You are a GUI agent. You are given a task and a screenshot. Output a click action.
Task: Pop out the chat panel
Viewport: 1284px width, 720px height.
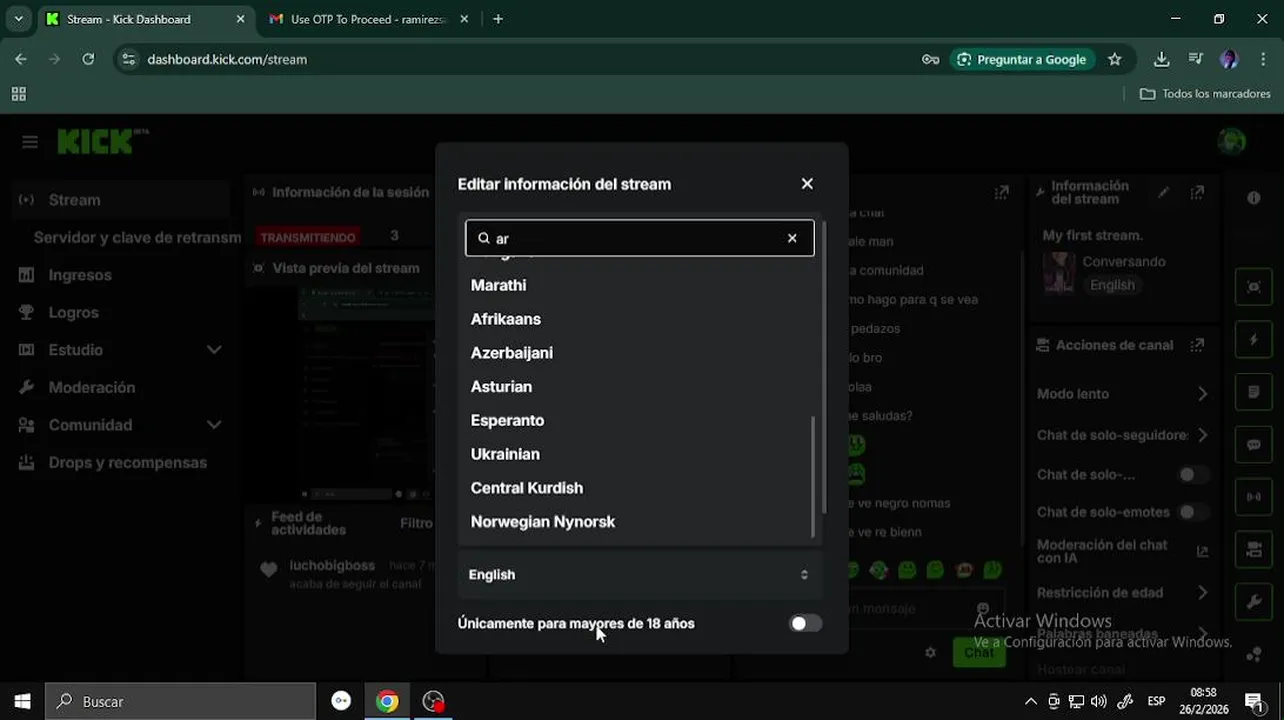pyautogui.click(x=1001, y=192)
